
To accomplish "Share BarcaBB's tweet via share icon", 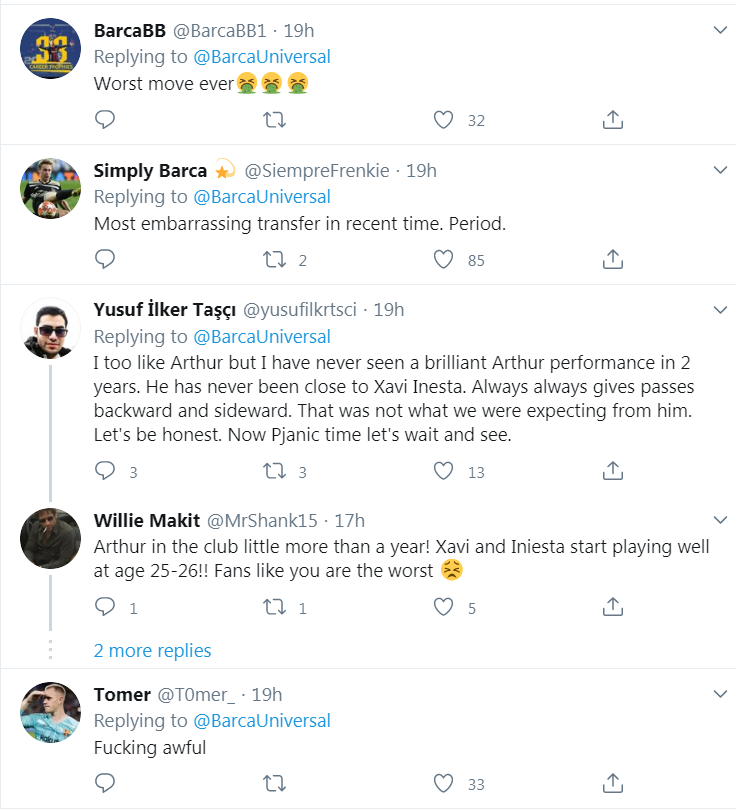I will [x=613, y=120].
